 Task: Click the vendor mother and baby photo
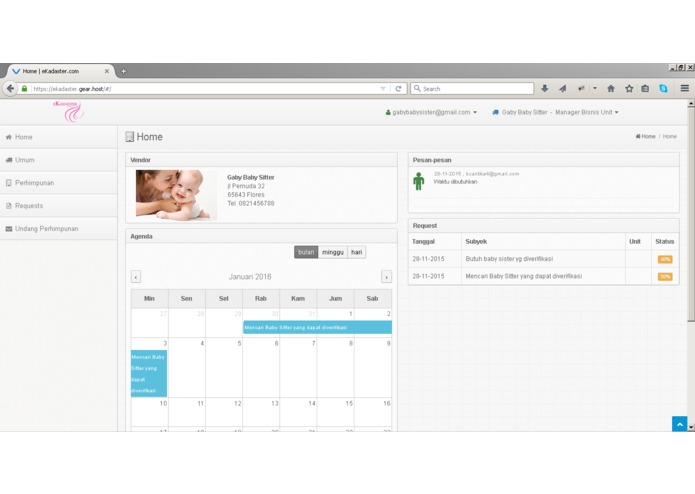point(176,194)
